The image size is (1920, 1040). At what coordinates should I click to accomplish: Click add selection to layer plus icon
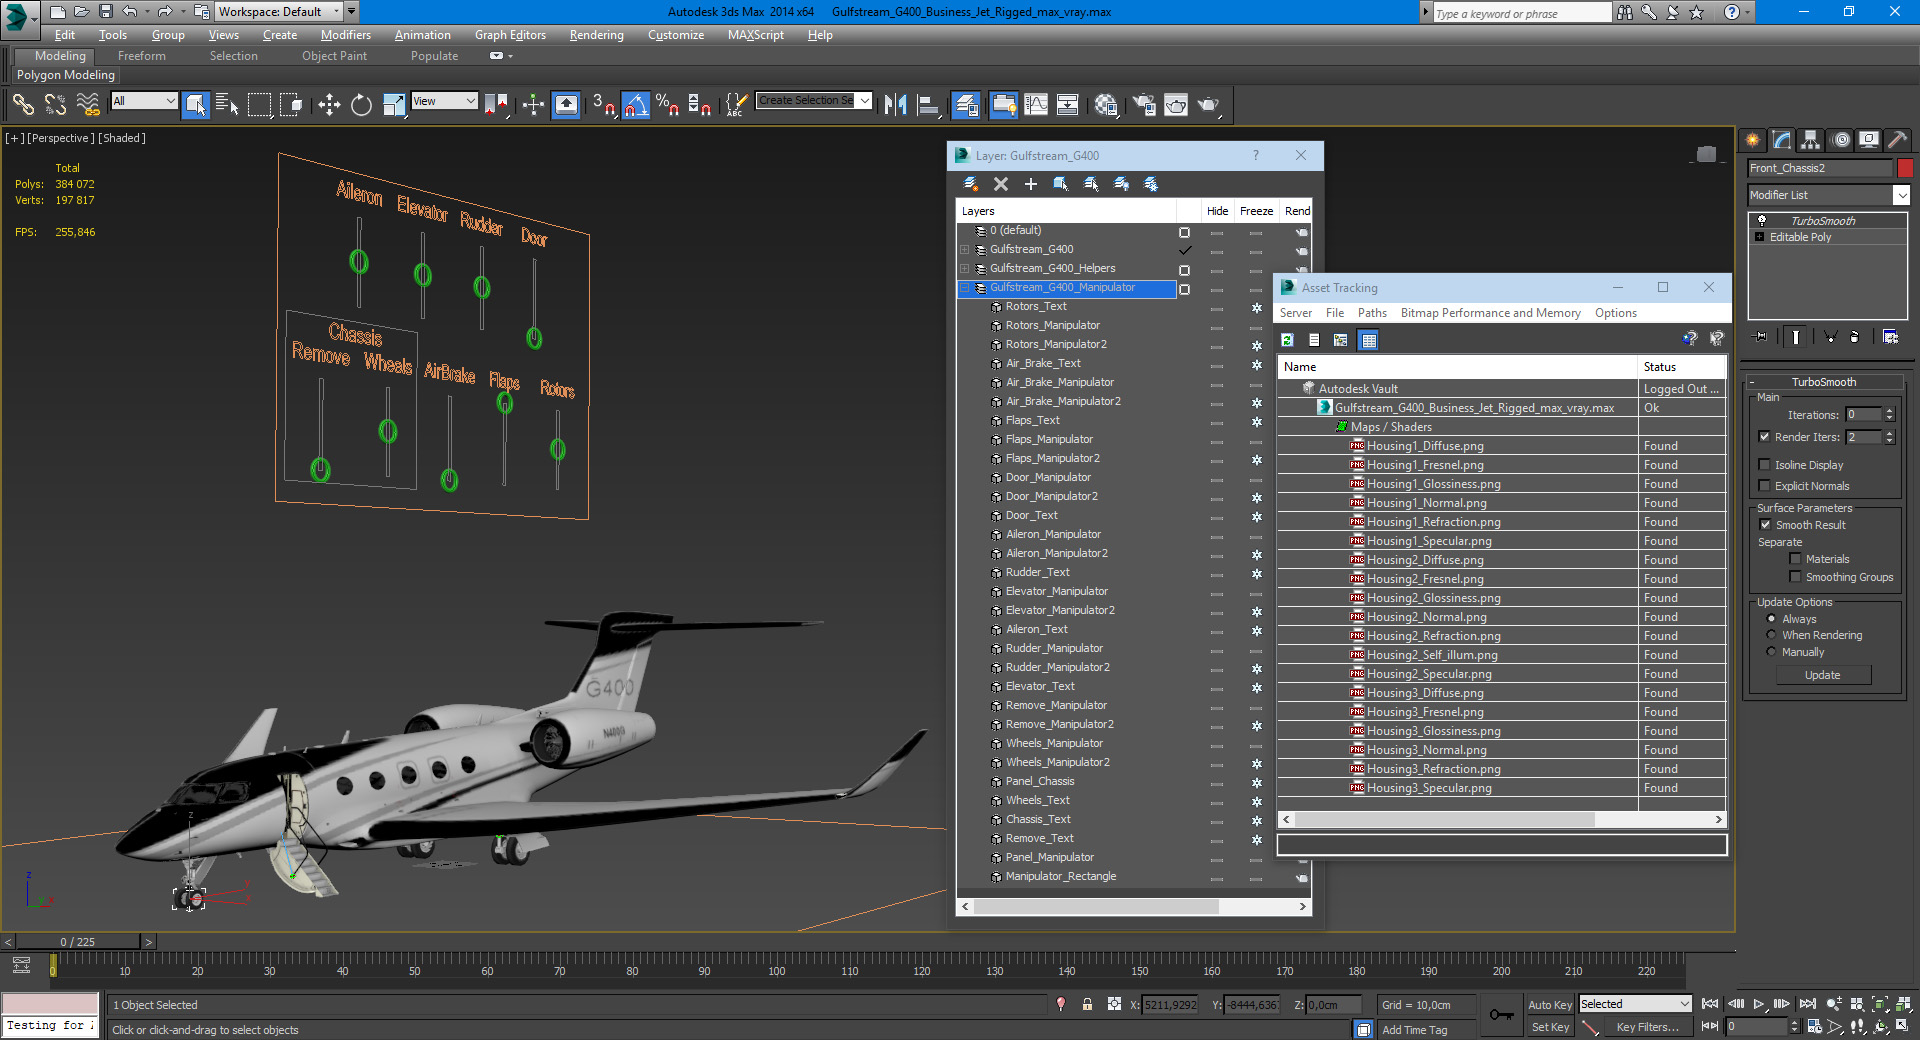(1030, 184)
